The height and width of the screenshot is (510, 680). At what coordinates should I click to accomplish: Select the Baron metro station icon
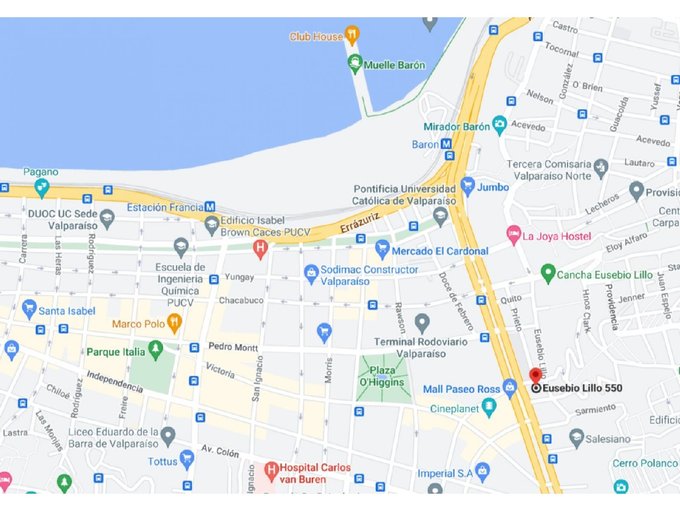tap(446, 144)
